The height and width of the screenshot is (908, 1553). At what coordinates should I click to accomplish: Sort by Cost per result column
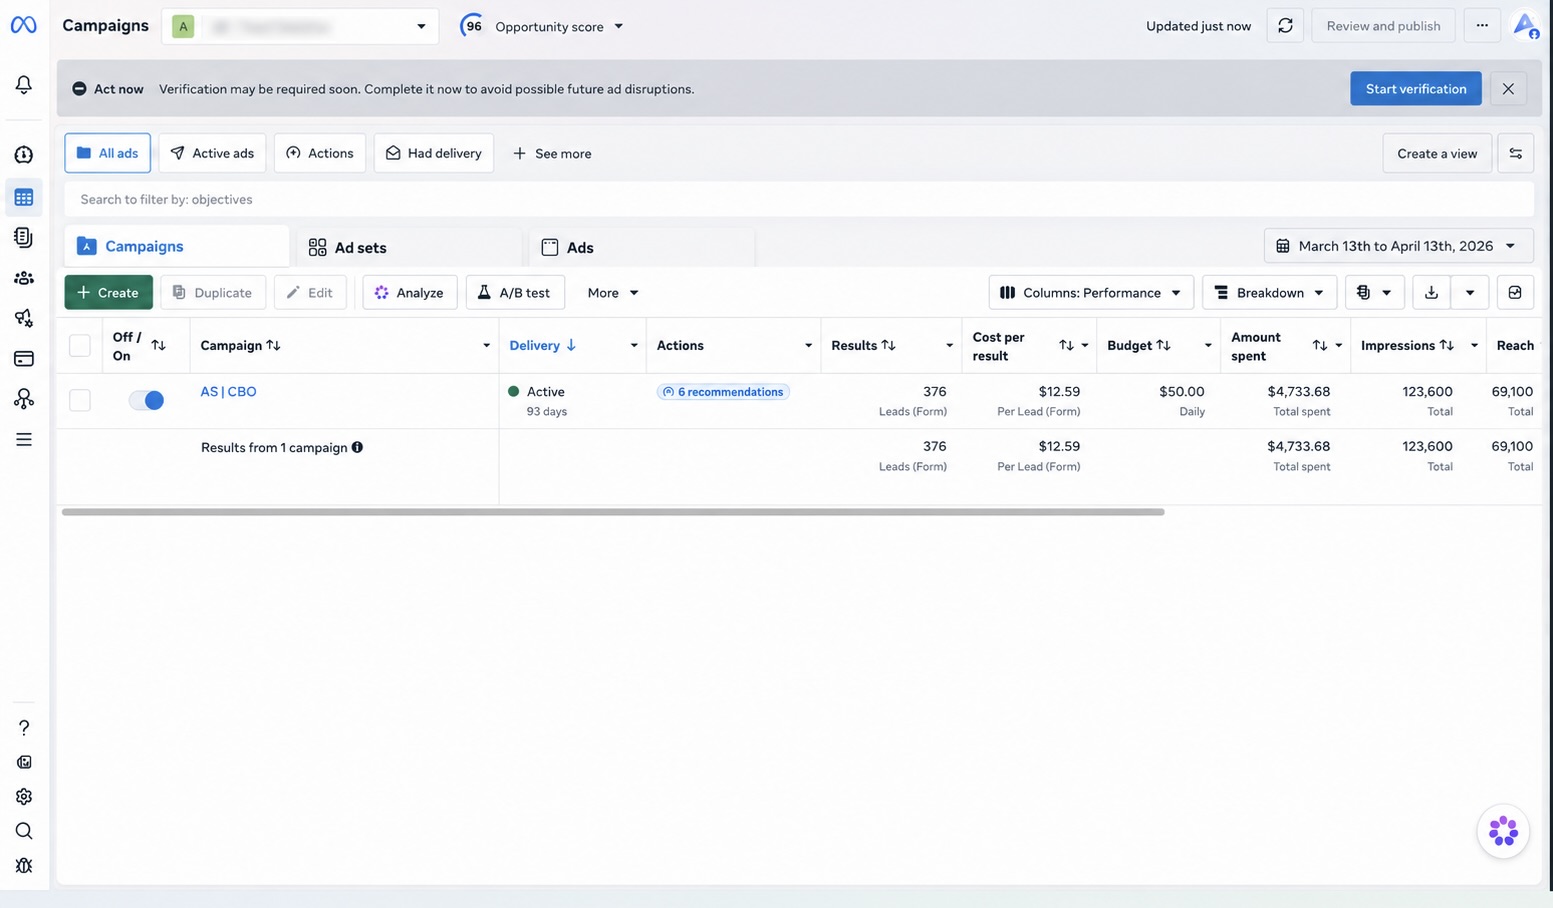coord(1066,346)
